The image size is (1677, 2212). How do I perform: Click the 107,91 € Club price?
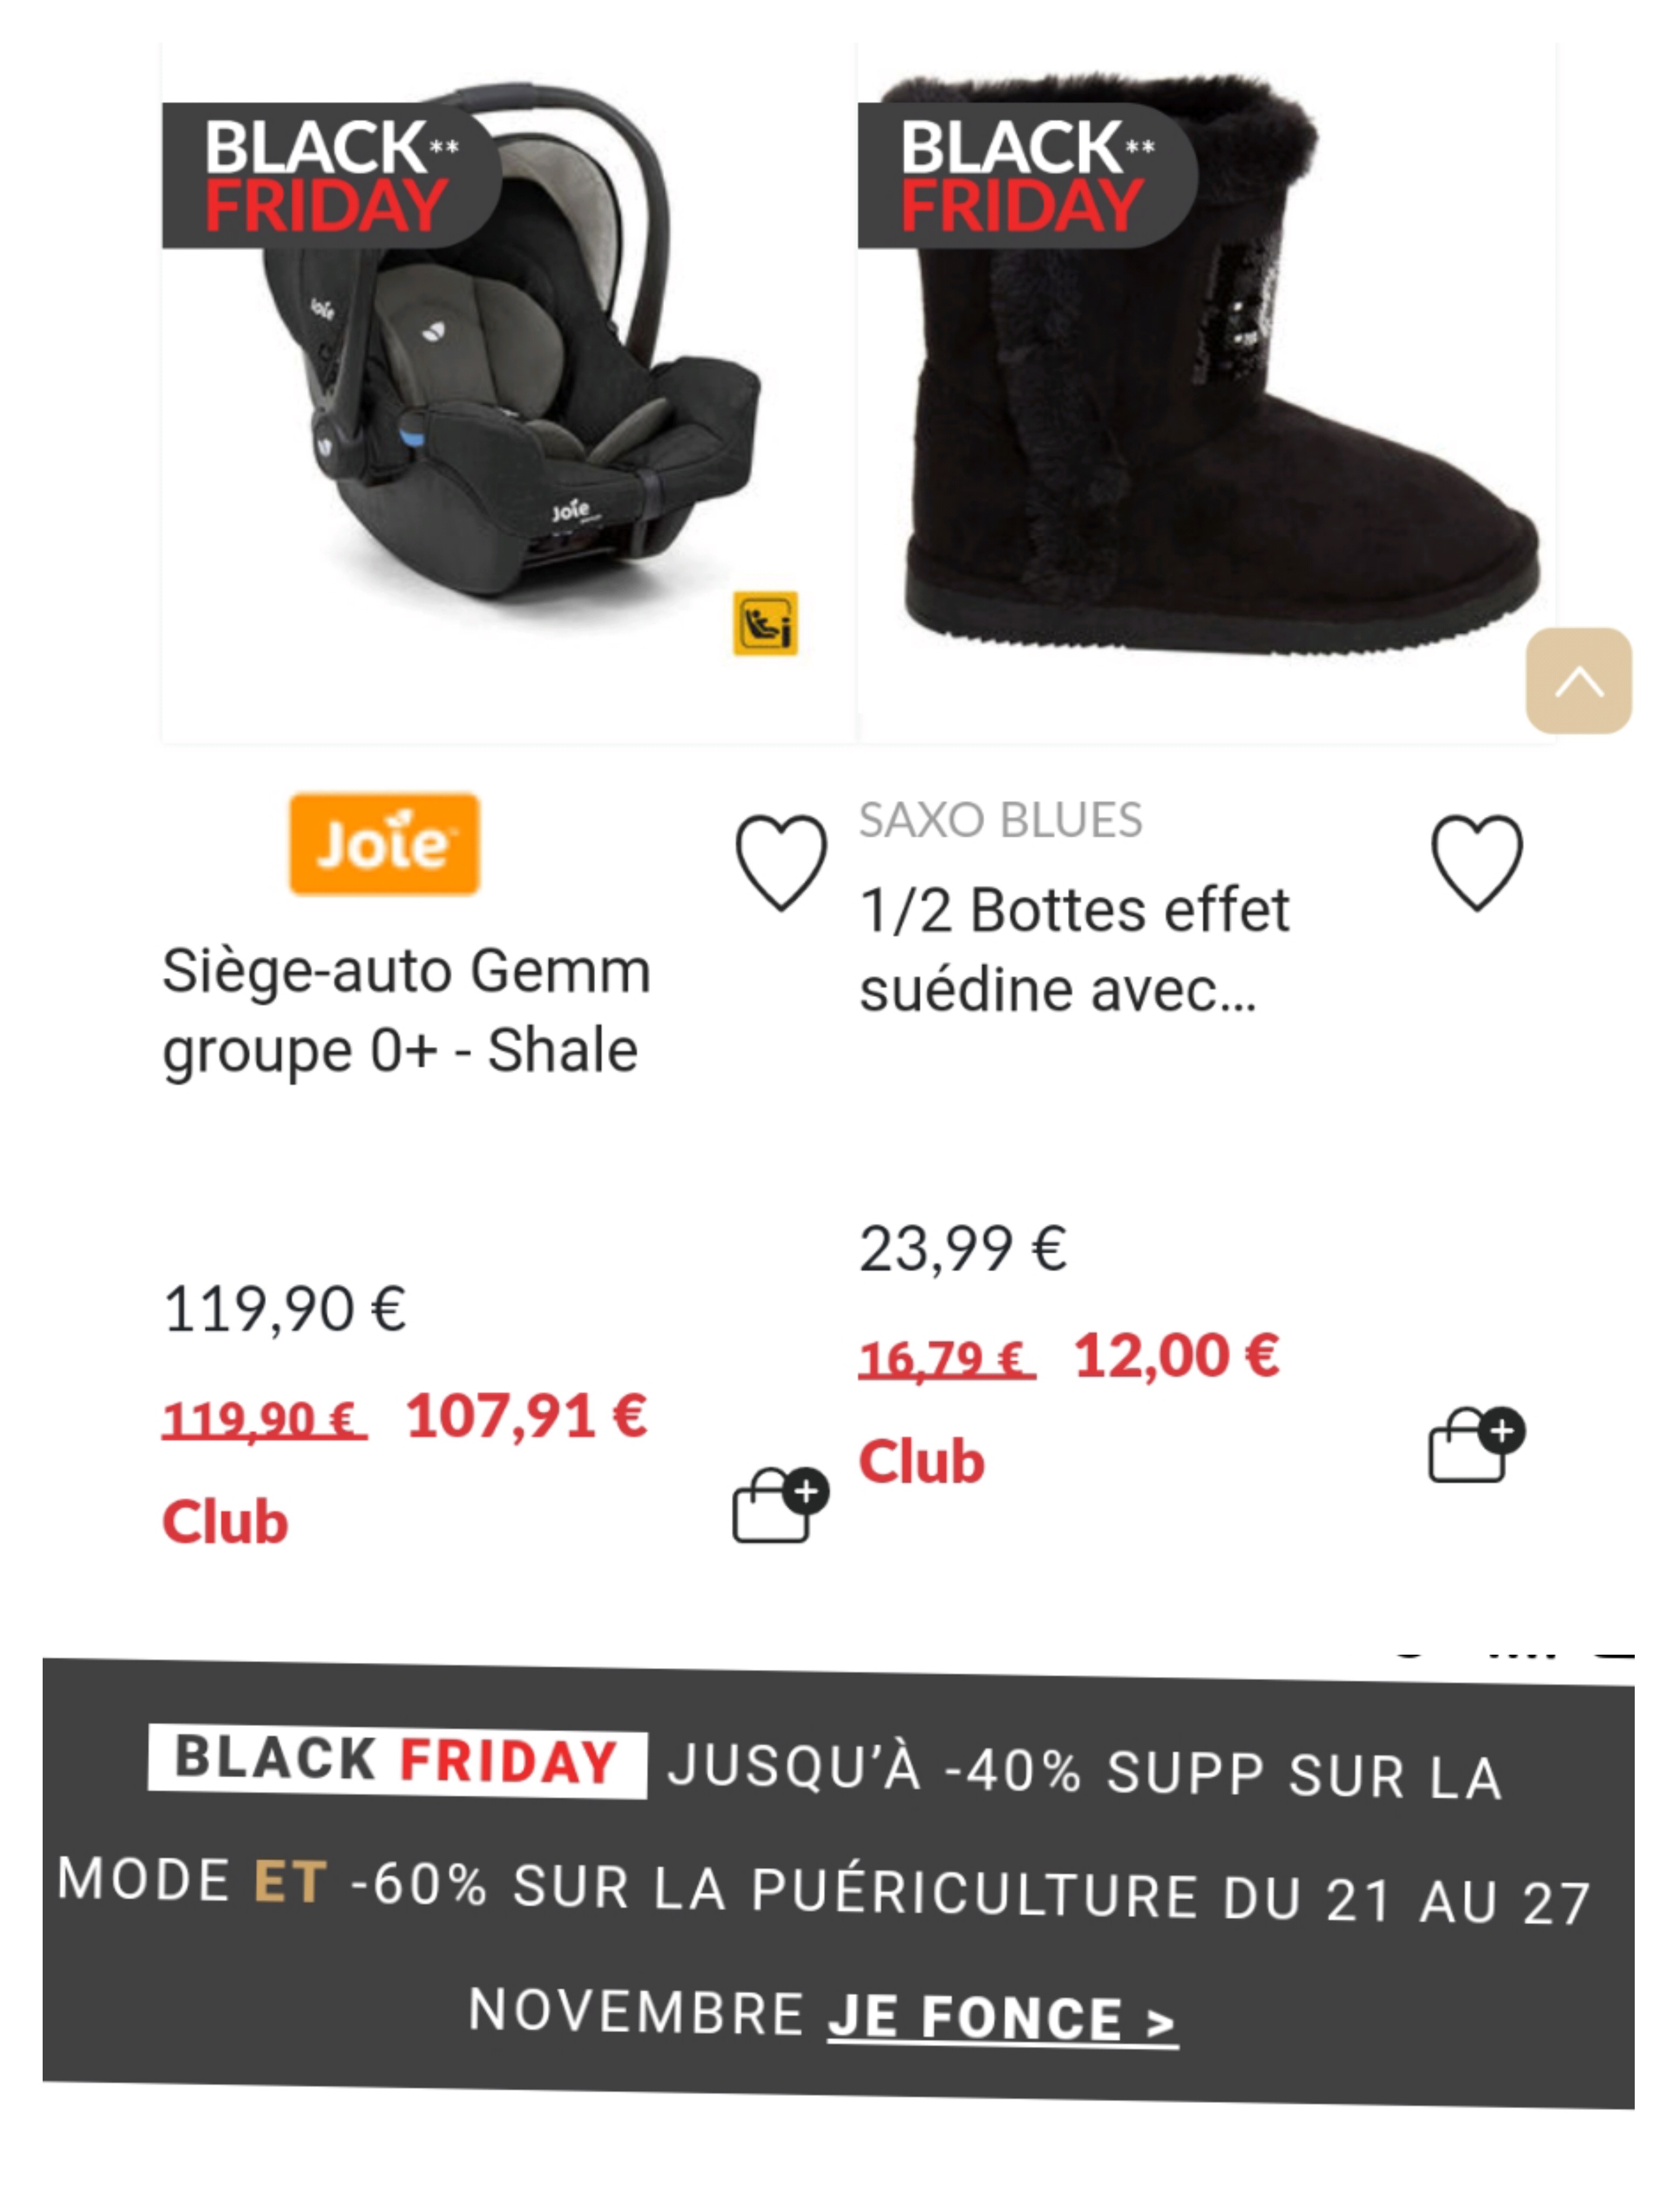[x=526, y=1416]
